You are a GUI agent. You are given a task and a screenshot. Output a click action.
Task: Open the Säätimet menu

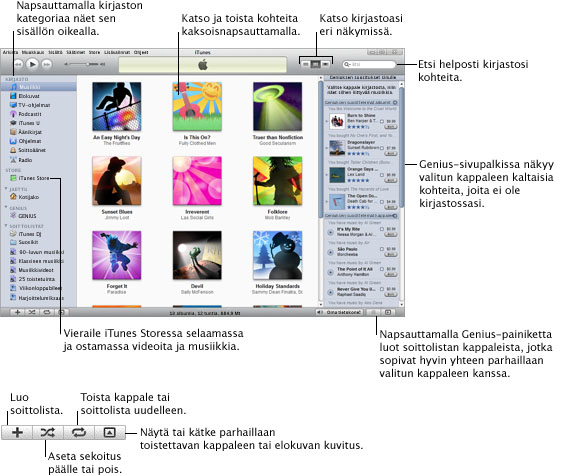75,52
